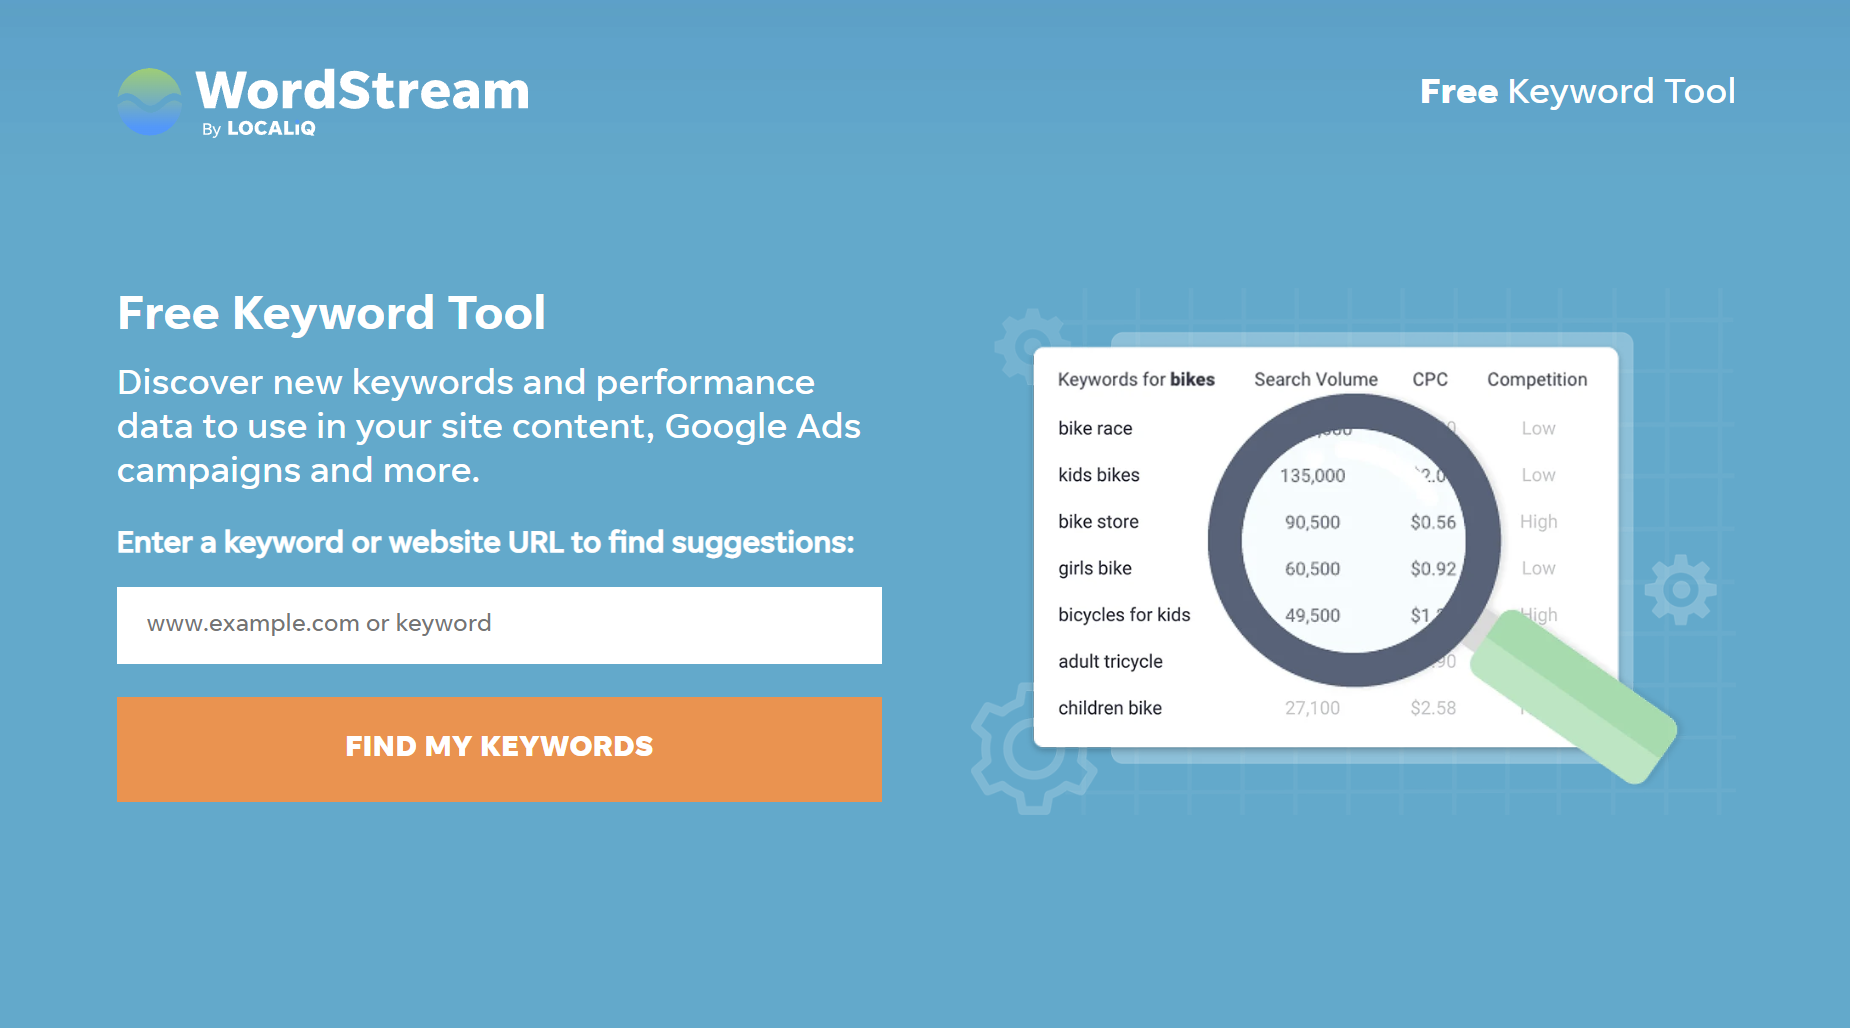Focus the keyword or website URL field
Viewport: 1850px width, 1028px height.
pyautogui.click(x=499, y=625)
